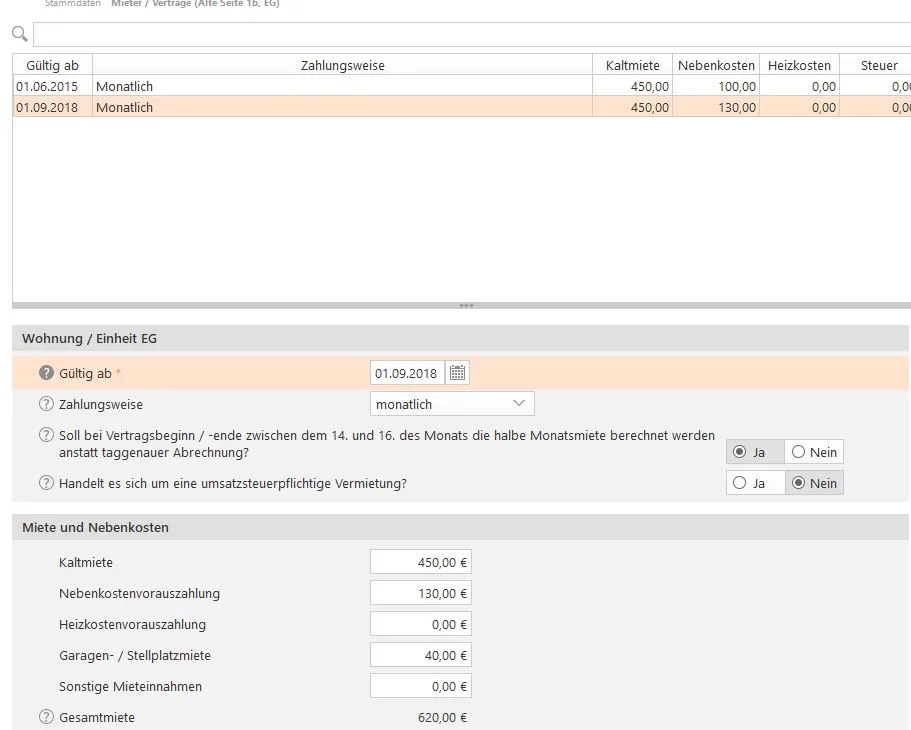Sort table by Gültig ab column header
The width and height of the screenshot is (911, 730).
[x=52, y=65]
